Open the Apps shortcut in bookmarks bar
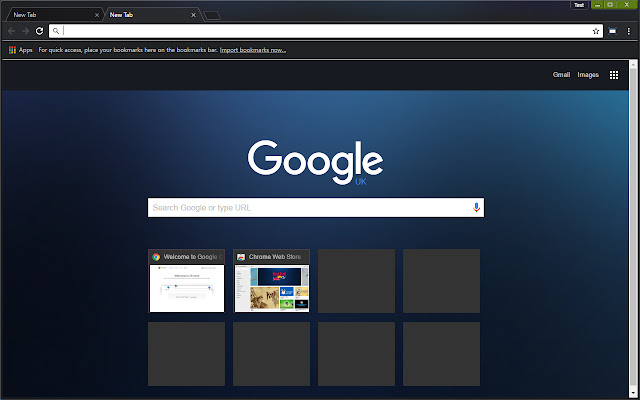Image resolution: width=640 pixels, height=400 pixels. click(x=20, y=50)
